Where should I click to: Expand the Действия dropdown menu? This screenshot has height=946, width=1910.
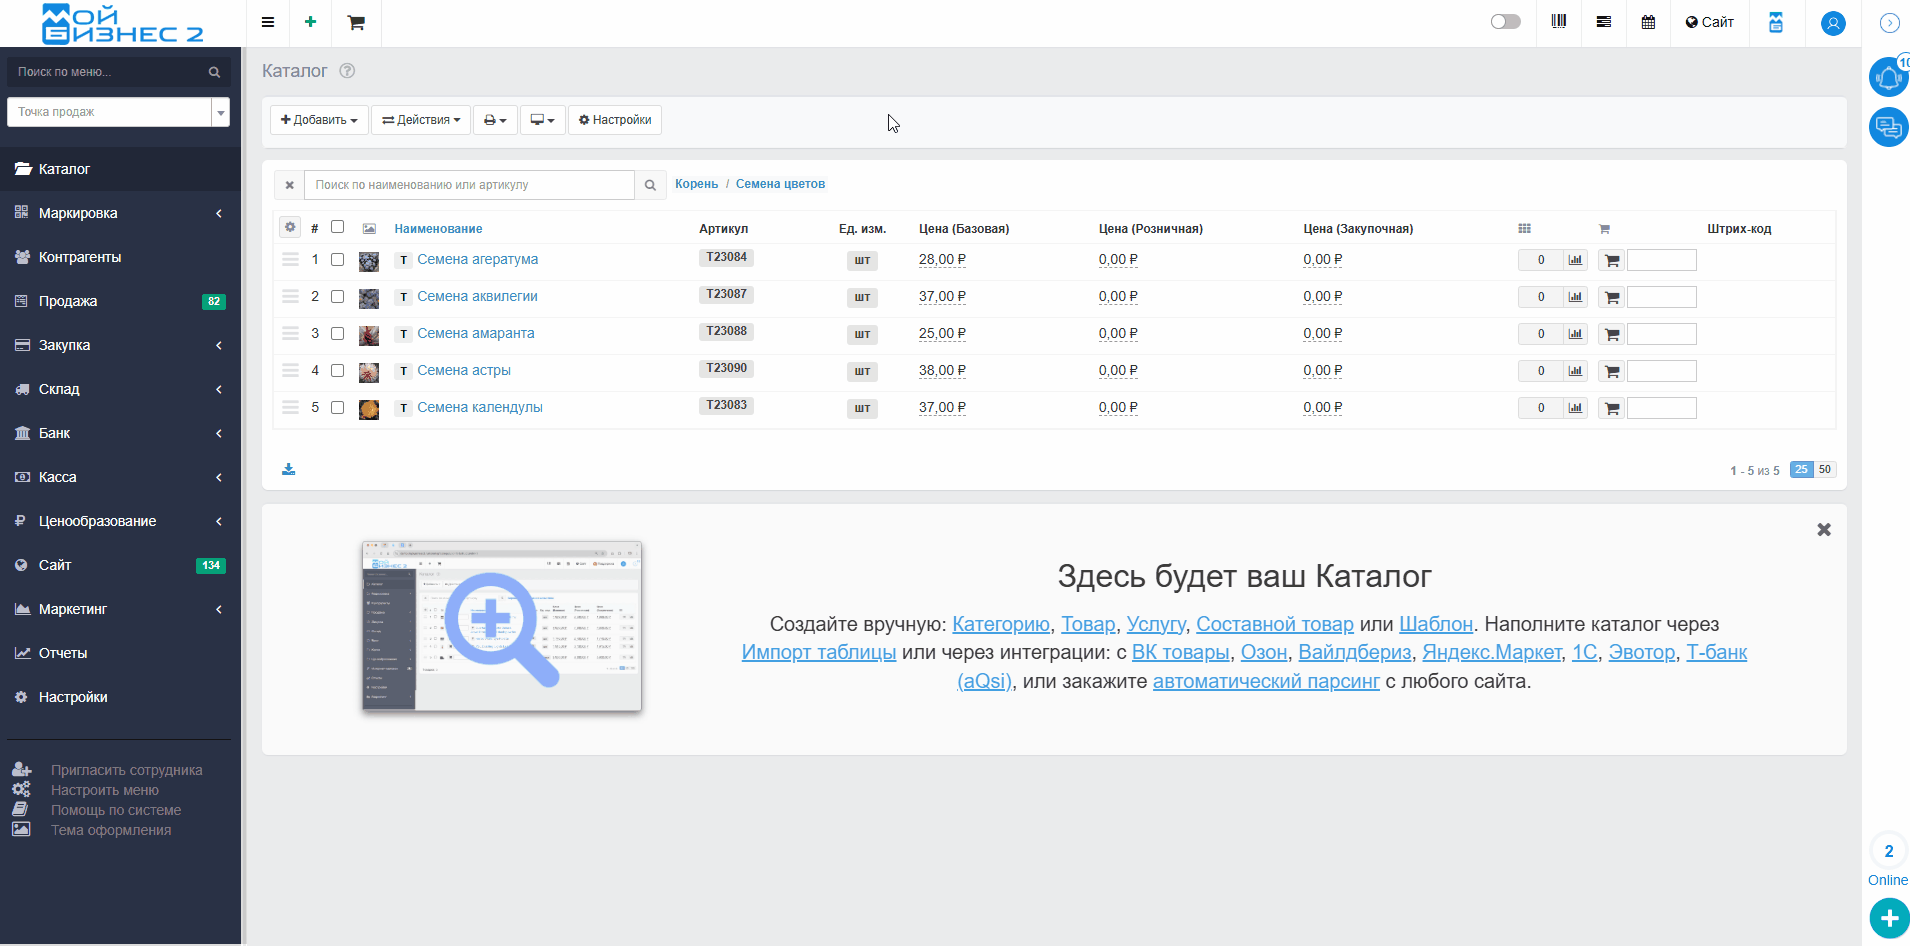(421, 120)
